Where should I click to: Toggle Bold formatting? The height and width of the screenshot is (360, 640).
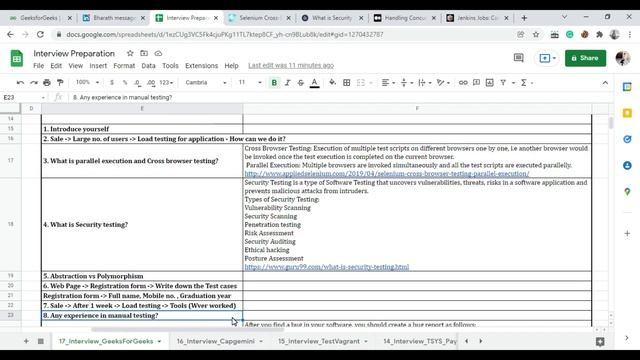pos(274,83)
